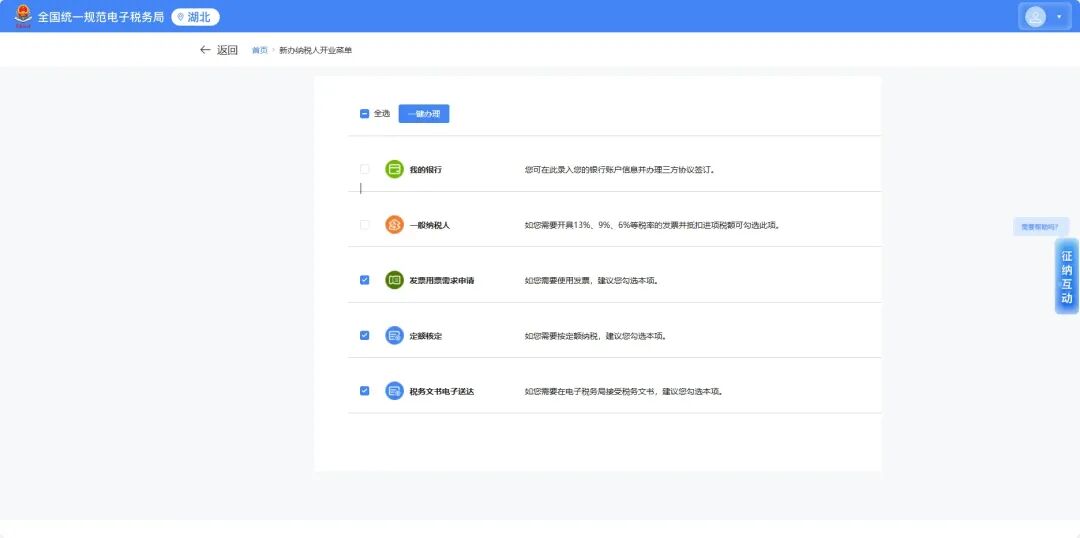Click description 如您需要按定额纳税，建议您勾选本项
The width and height of the screenshot is (1080, 538).
click(596, 336)
